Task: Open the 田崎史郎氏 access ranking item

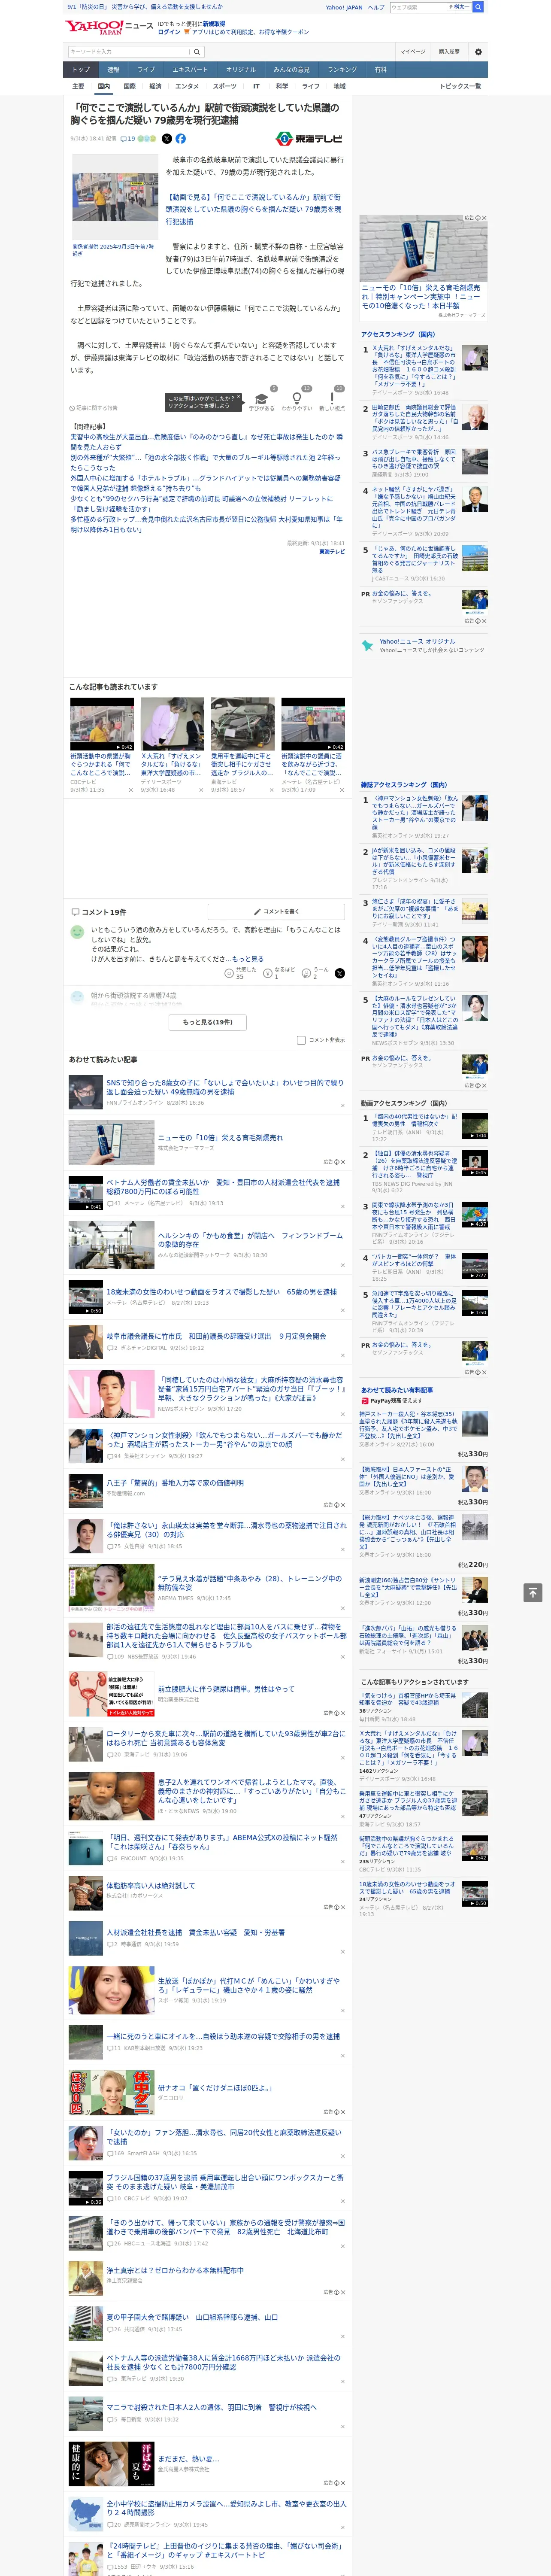Action: (x=415, y=419)
